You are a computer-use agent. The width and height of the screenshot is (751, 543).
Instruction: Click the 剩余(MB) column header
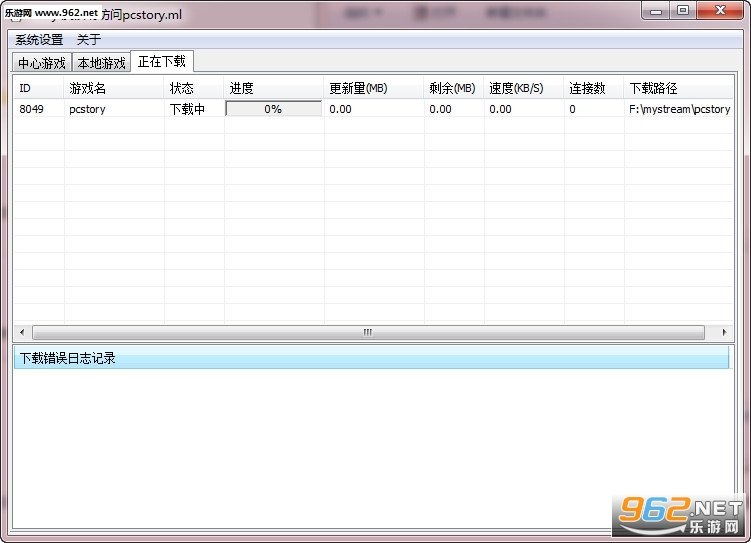(x=454, y=88)
